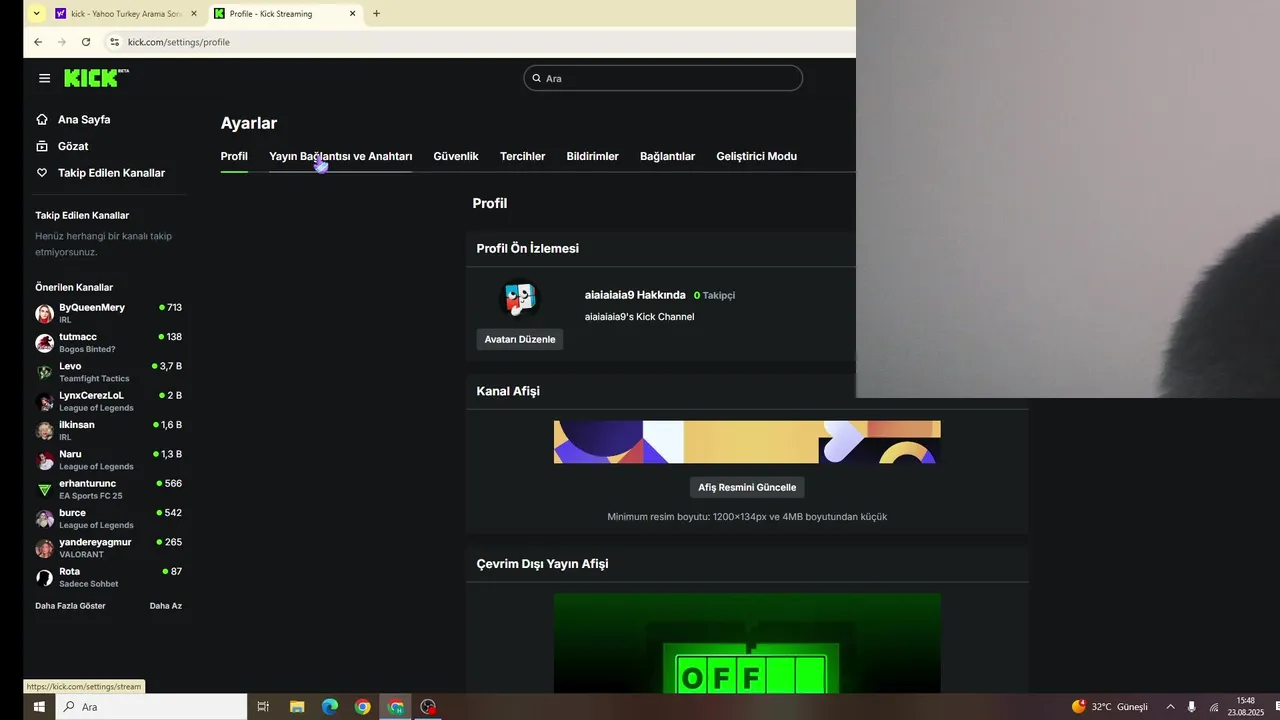Image resolution: width=1280 pixels, height=720 pixels.
Task: Click 'League of Legends' under Naru
Action: point(96,467)
